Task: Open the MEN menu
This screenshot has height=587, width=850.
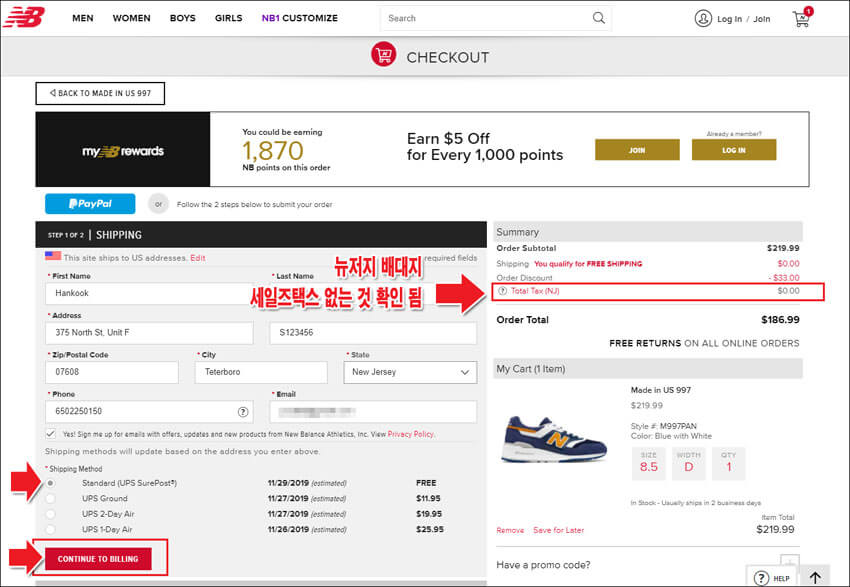Action: tap(83, 18)
